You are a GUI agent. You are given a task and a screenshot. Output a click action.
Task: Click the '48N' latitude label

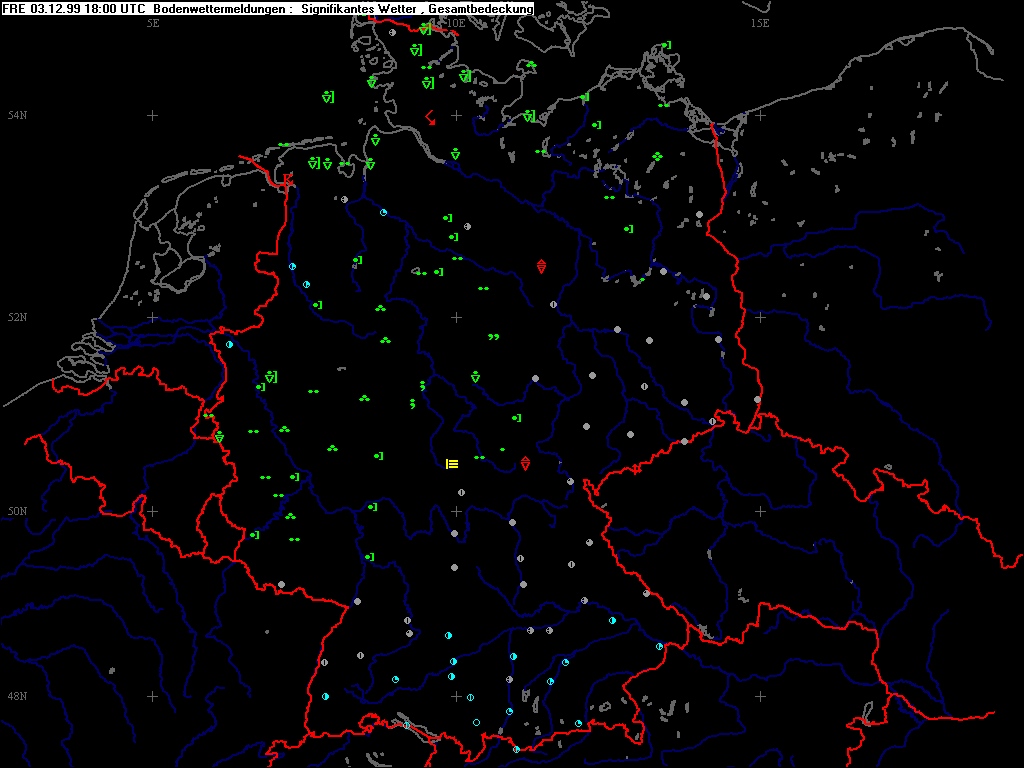[17, 696]
